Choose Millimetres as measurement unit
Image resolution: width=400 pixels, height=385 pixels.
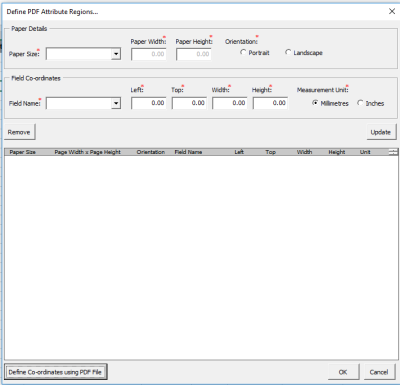tap(315, 103)
